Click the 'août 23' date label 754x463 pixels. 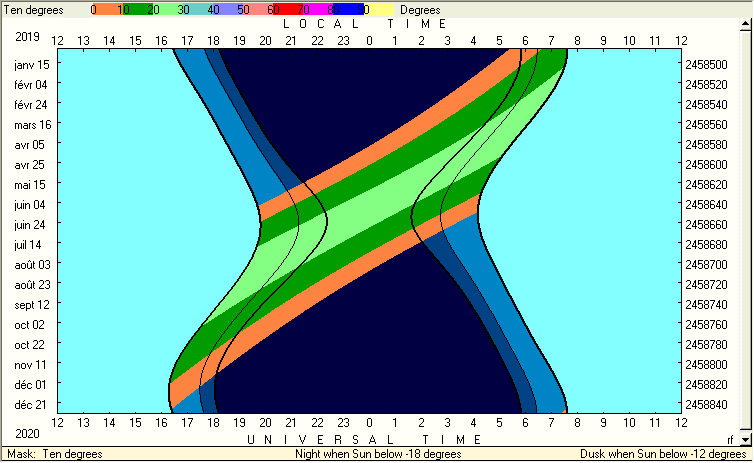tap(32, 285)
